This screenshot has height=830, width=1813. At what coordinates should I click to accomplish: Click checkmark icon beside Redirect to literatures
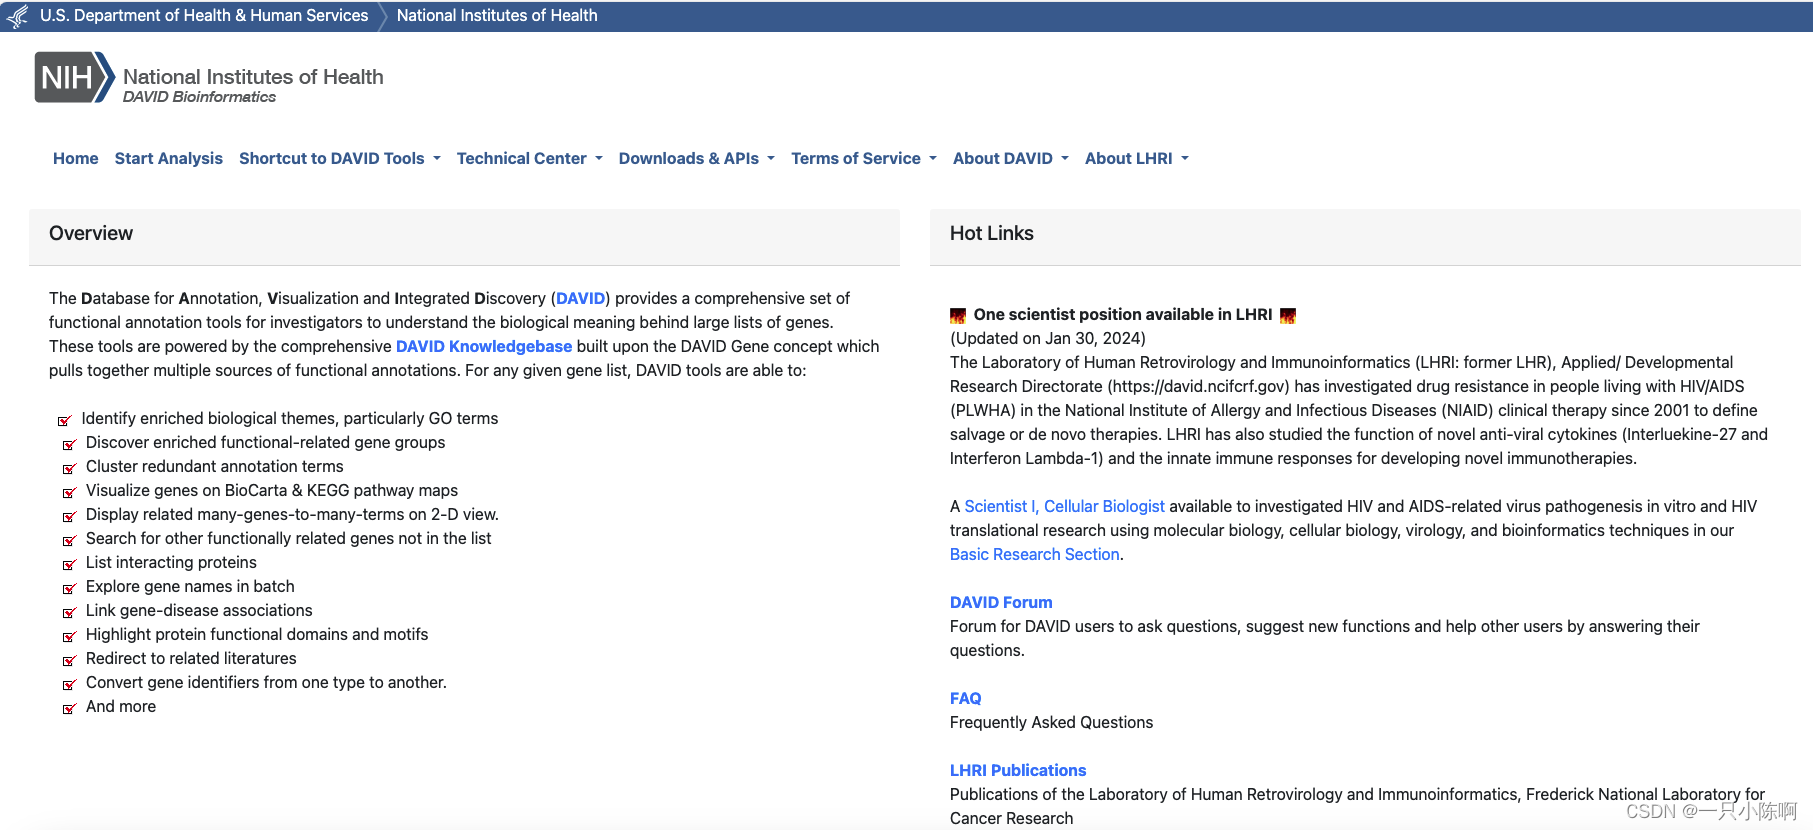[69, 660]
